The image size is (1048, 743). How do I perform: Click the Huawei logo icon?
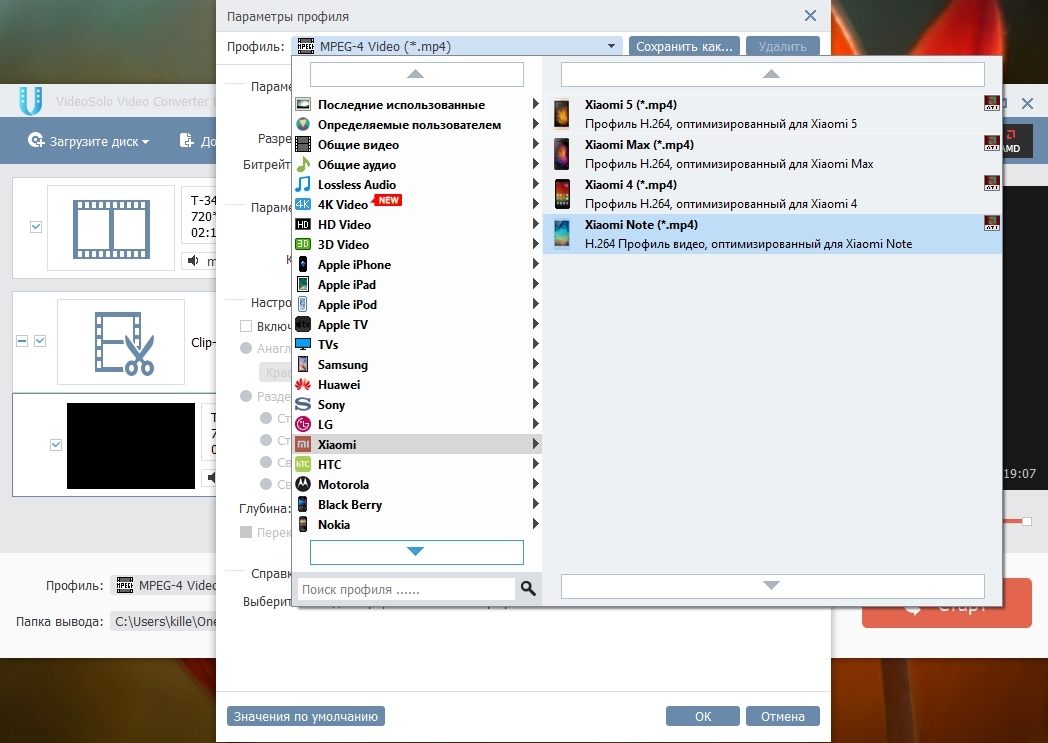coord(303,385)
